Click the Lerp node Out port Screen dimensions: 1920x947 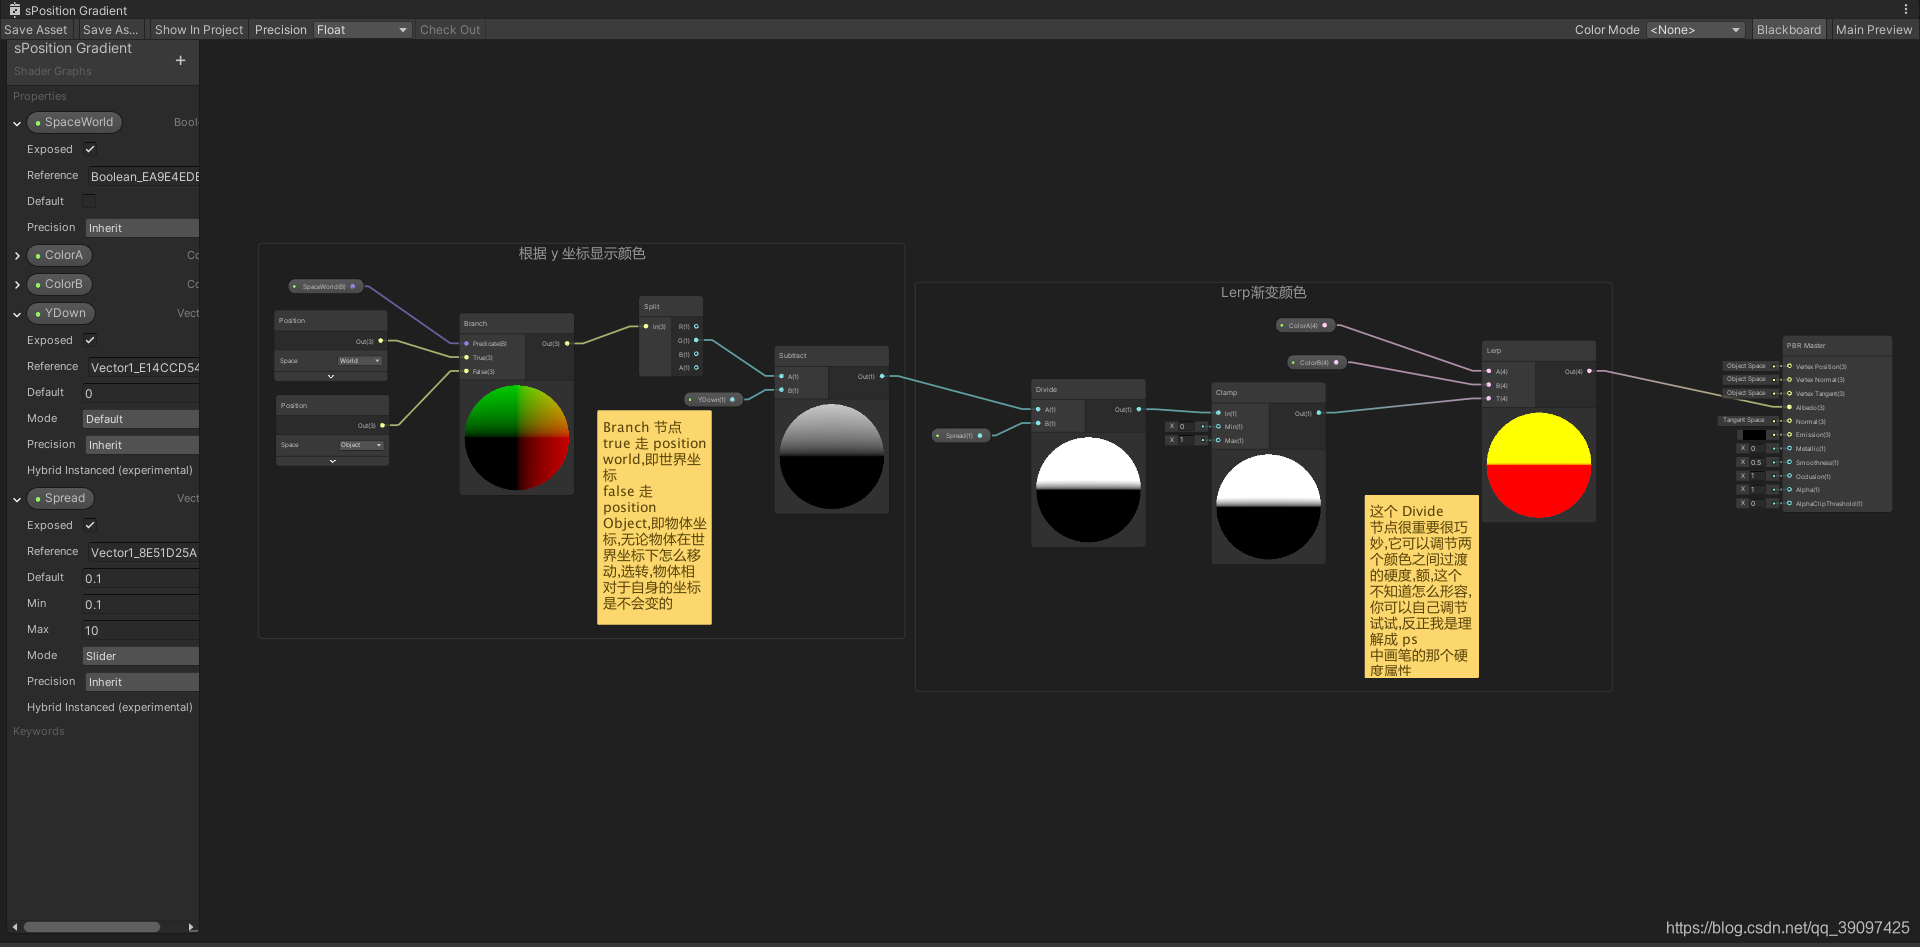[1589, 371]
